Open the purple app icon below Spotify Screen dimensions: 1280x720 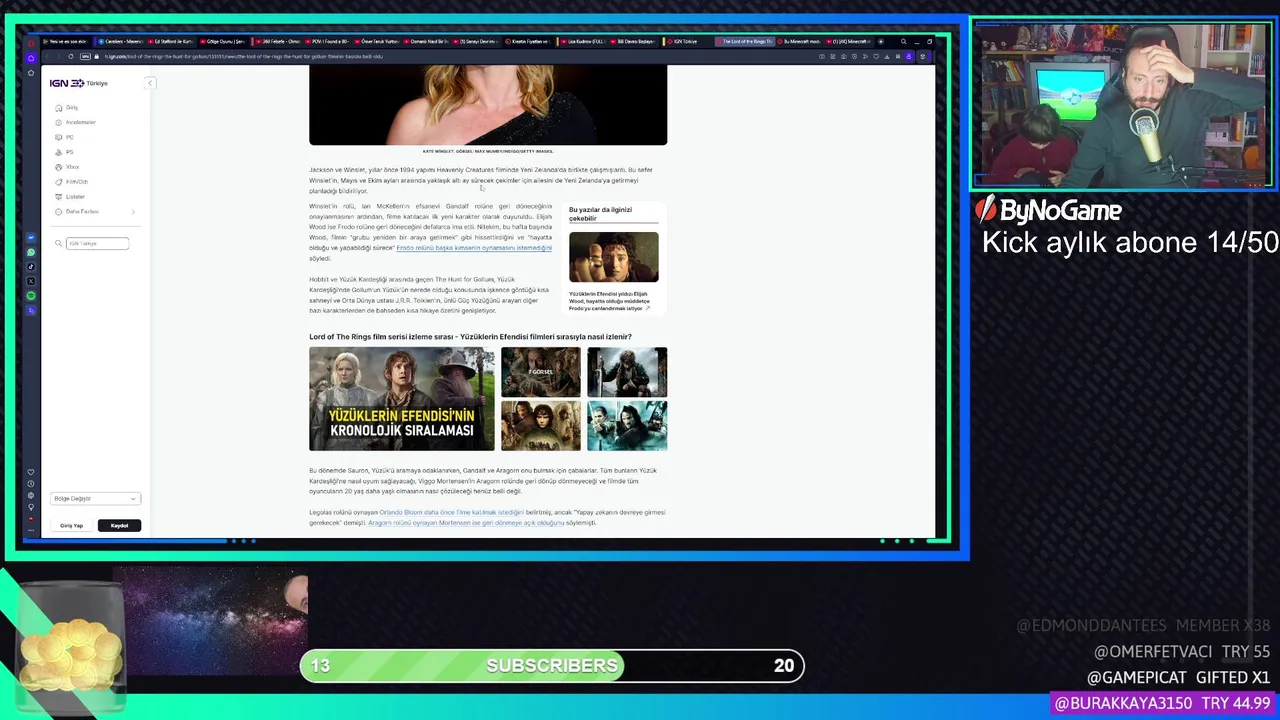(31, 310)
